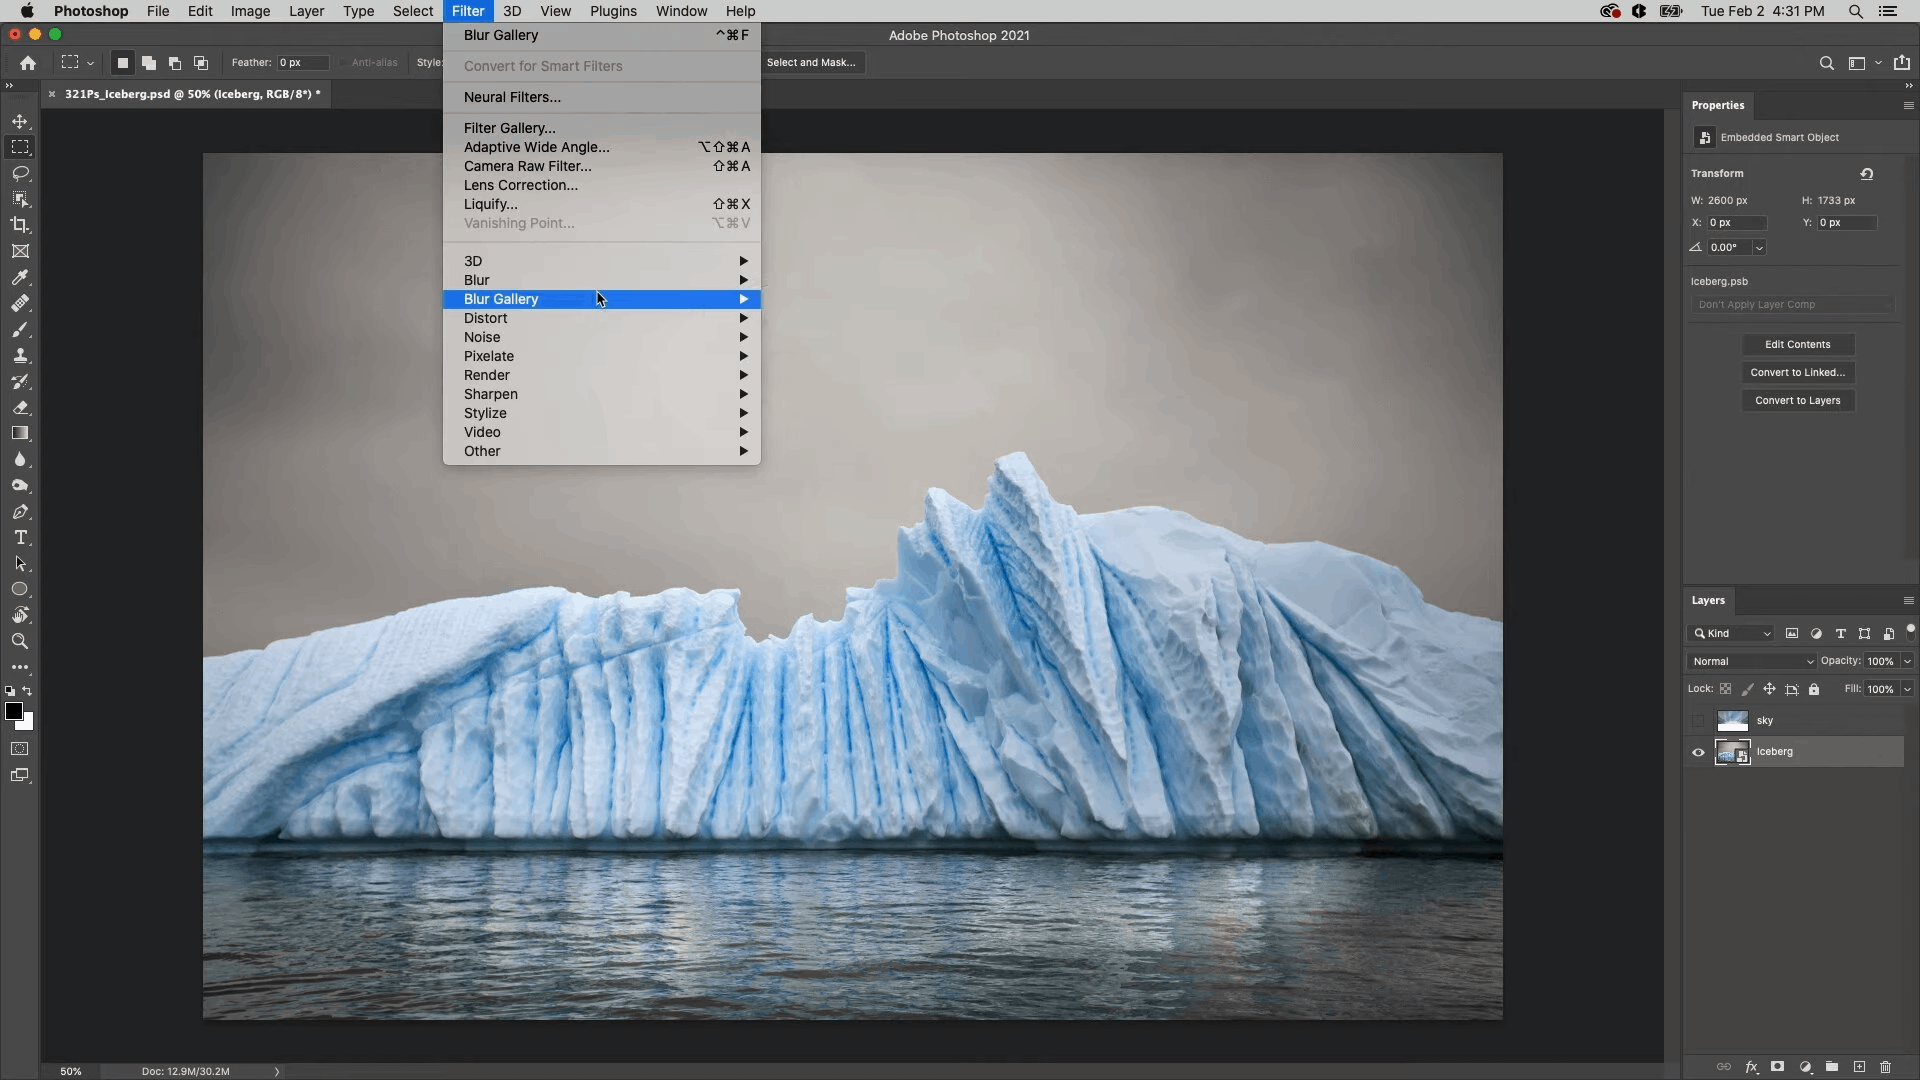Screen dimensions: 1920x1080
Task: Click the Select and Mask button
Action: click(811, 62)
